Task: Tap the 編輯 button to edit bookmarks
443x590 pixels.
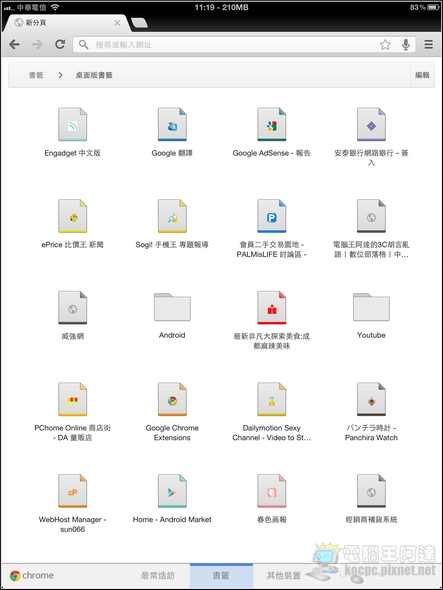Action: (422, 75)
